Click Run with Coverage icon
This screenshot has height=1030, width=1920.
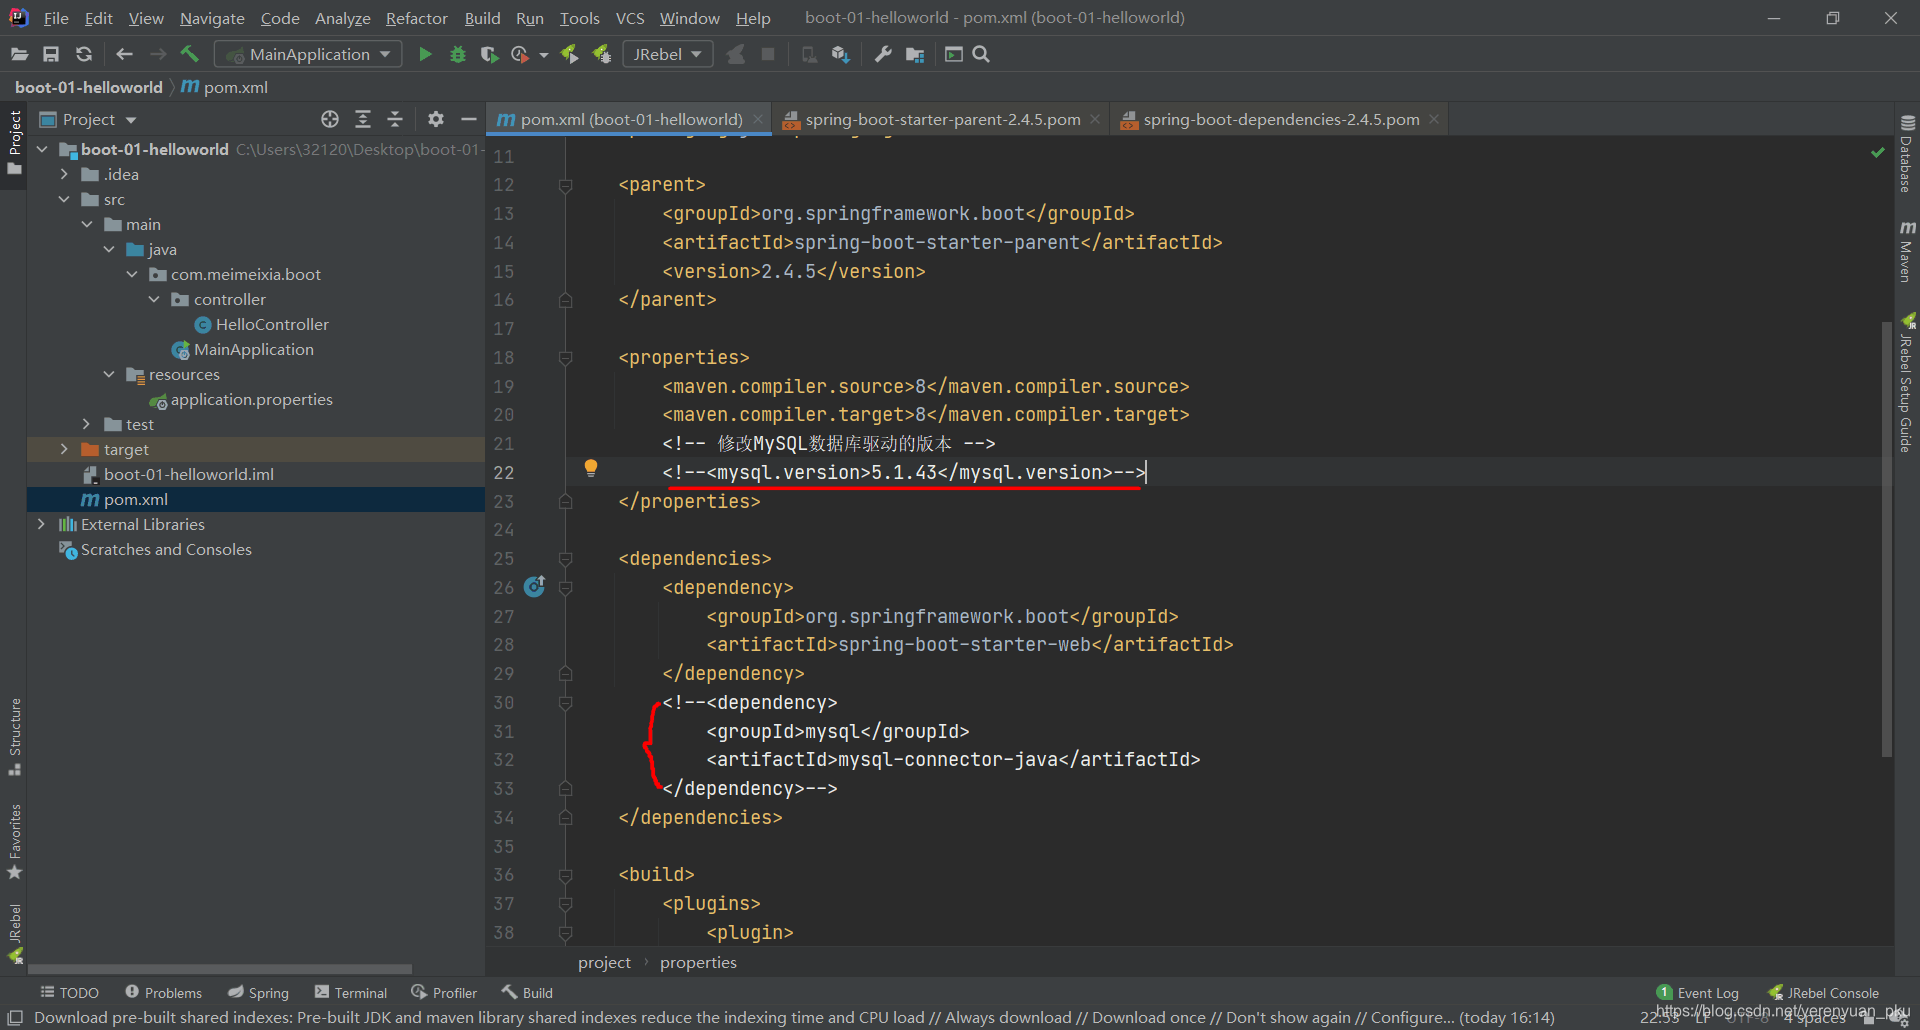(x=489, y=54)
